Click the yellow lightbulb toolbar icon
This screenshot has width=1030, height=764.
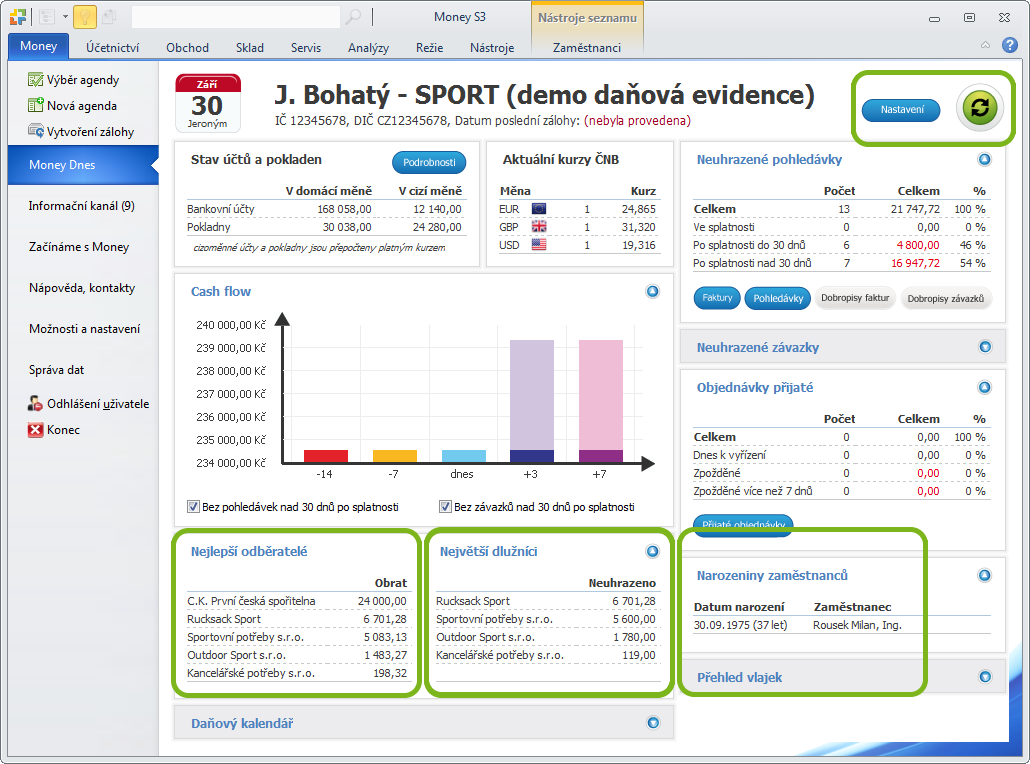[85, 17]
